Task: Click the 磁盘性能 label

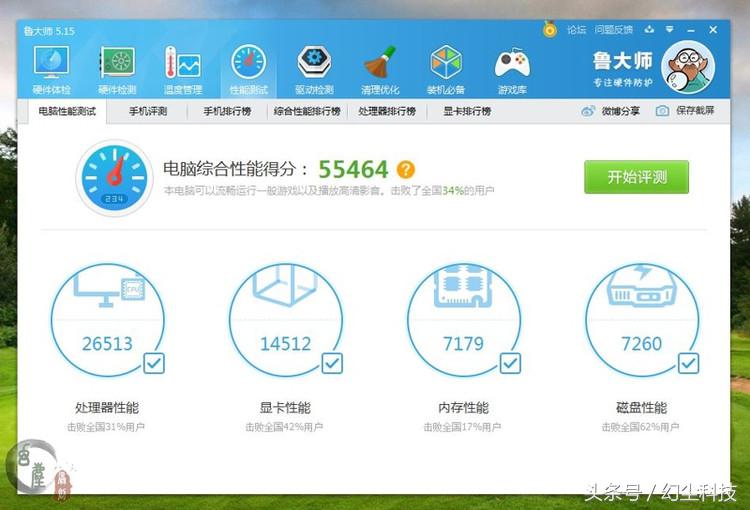Action: (641, 408)
